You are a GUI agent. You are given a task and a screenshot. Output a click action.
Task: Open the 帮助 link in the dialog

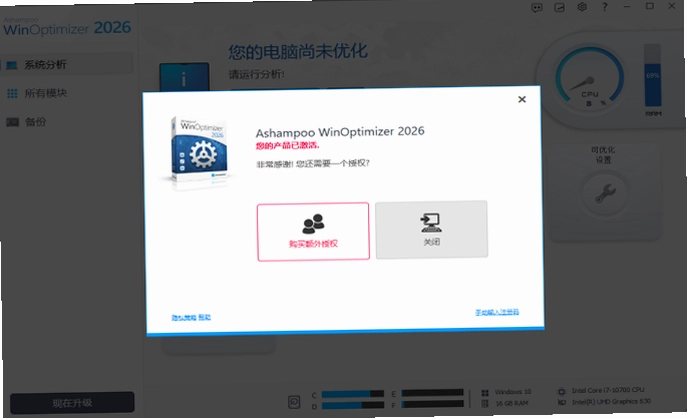[x=205, y=317]
